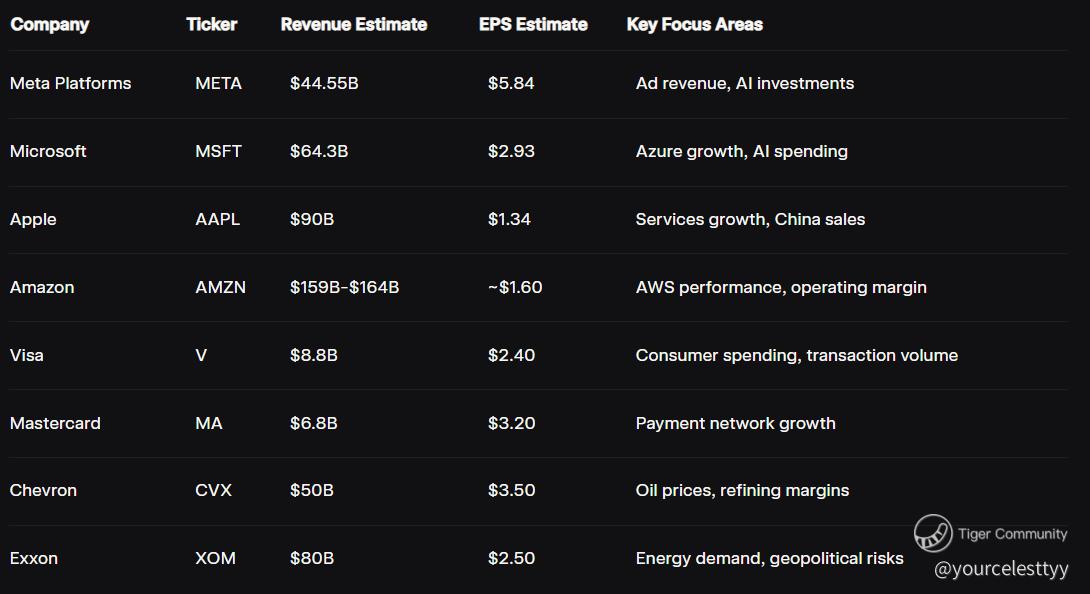
Task: Click the Tiger Community label text
Action: click(1012, 534)
